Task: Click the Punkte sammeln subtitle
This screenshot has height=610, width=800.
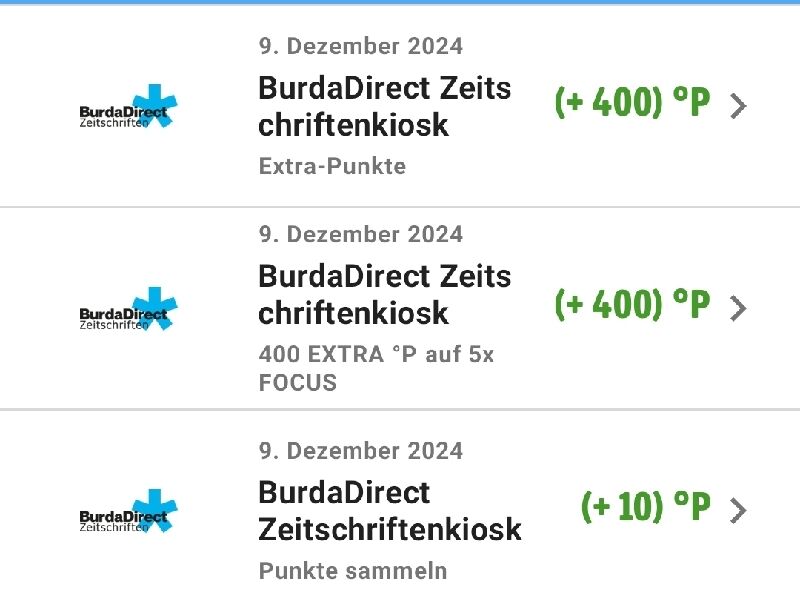Action: point(353,571)
